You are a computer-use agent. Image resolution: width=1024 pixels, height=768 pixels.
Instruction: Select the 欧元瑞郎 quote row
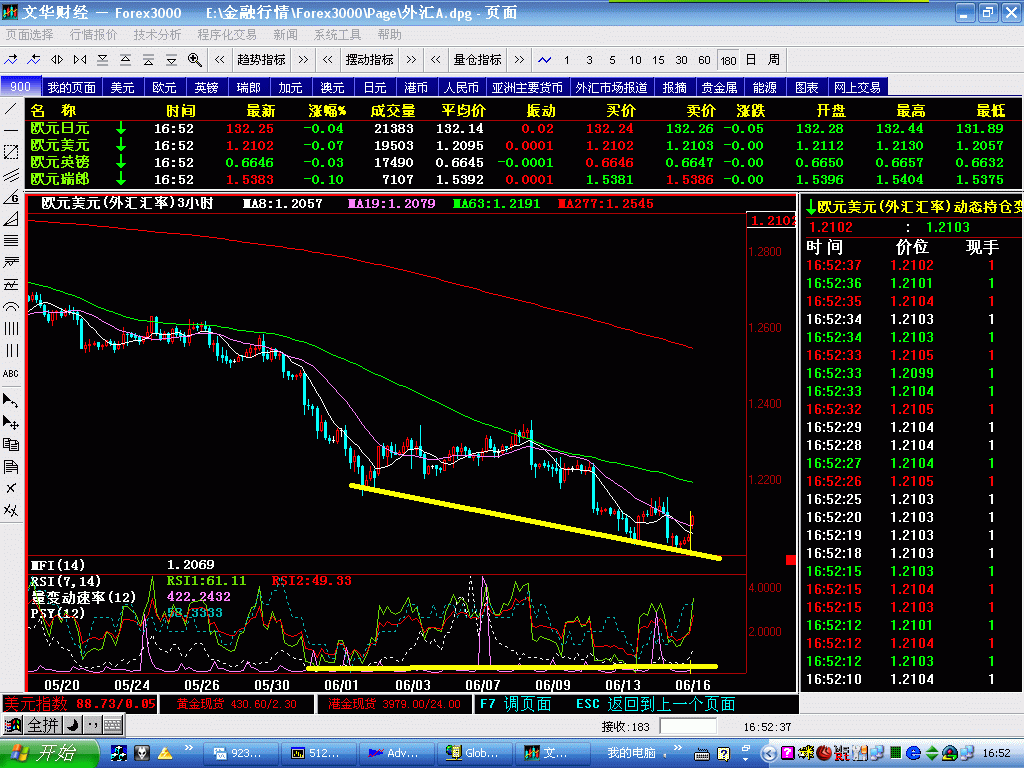pos(522,180)
